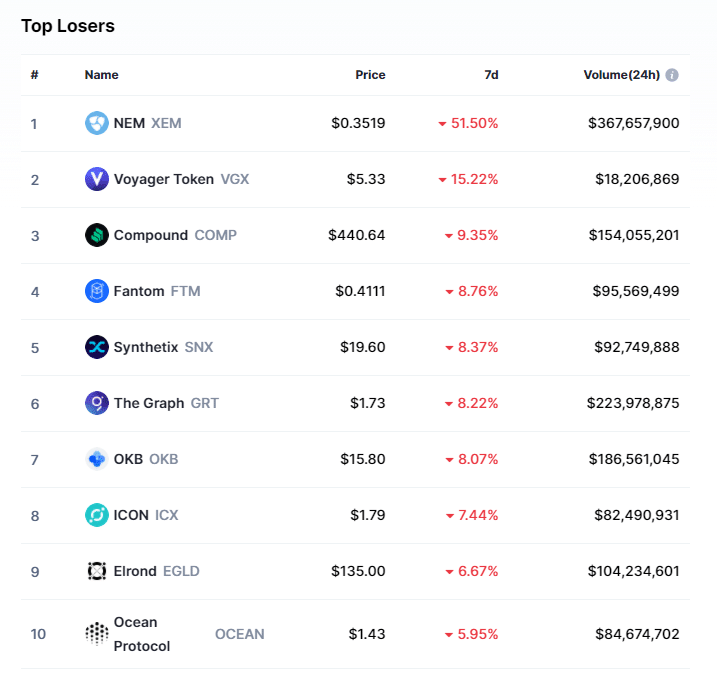717x678 pixels.
Task: Click NEM's 51.50% seven-day change
Action: tap(474, 123)
